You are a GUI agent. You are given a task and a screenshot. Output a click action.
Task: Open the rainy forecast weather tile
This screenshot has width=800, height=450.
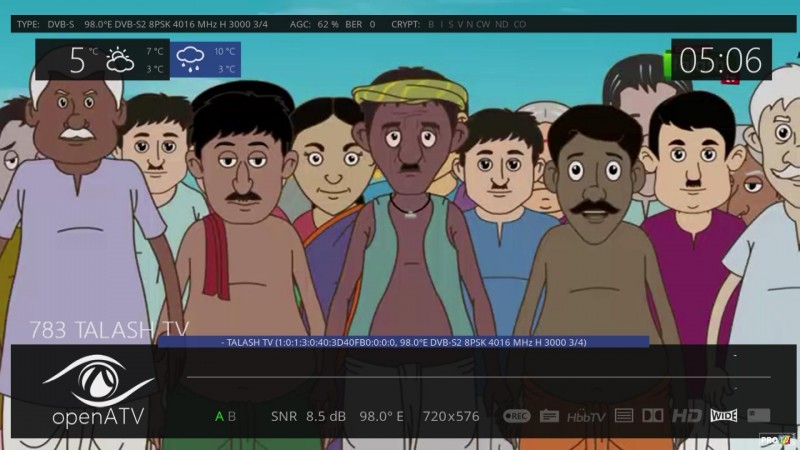click(x=207, y=60)
